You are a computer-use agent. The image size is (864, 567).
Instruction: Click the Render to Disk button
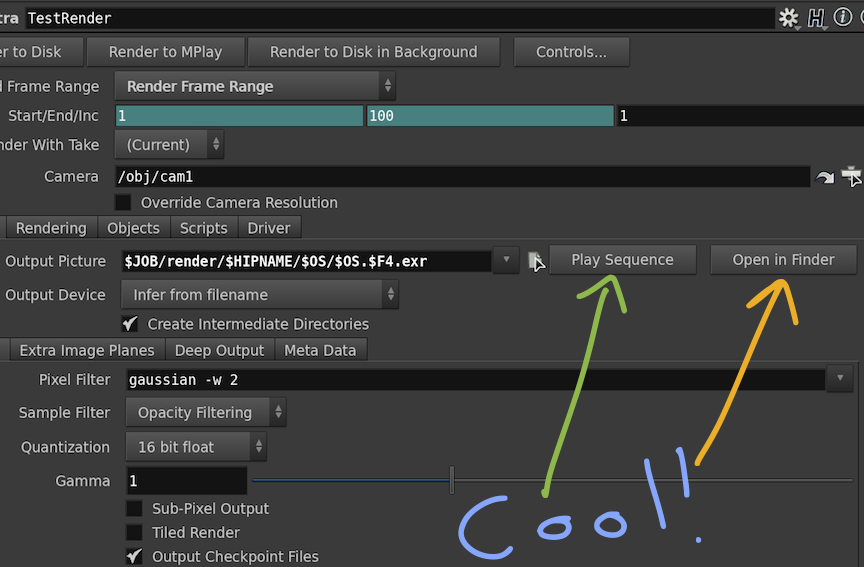(39, 52)
